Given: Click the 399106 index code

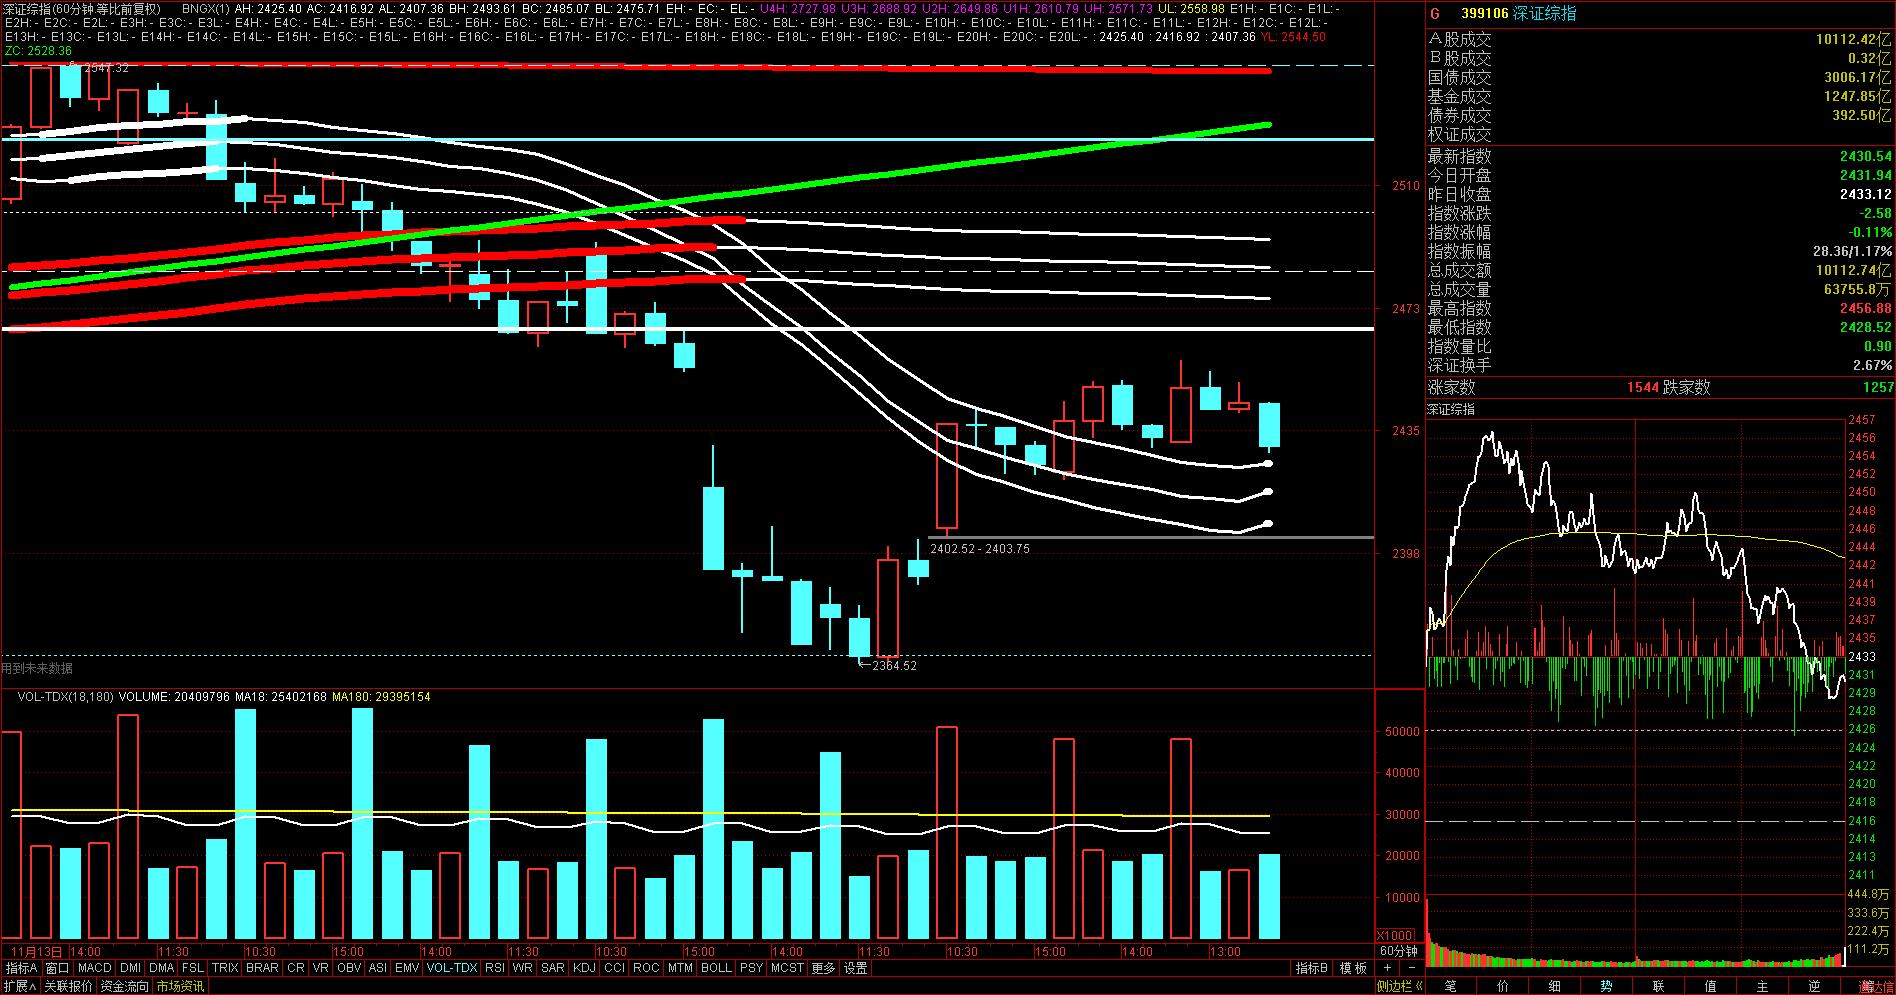Looking at the screenshot, I should [1484, 13].
